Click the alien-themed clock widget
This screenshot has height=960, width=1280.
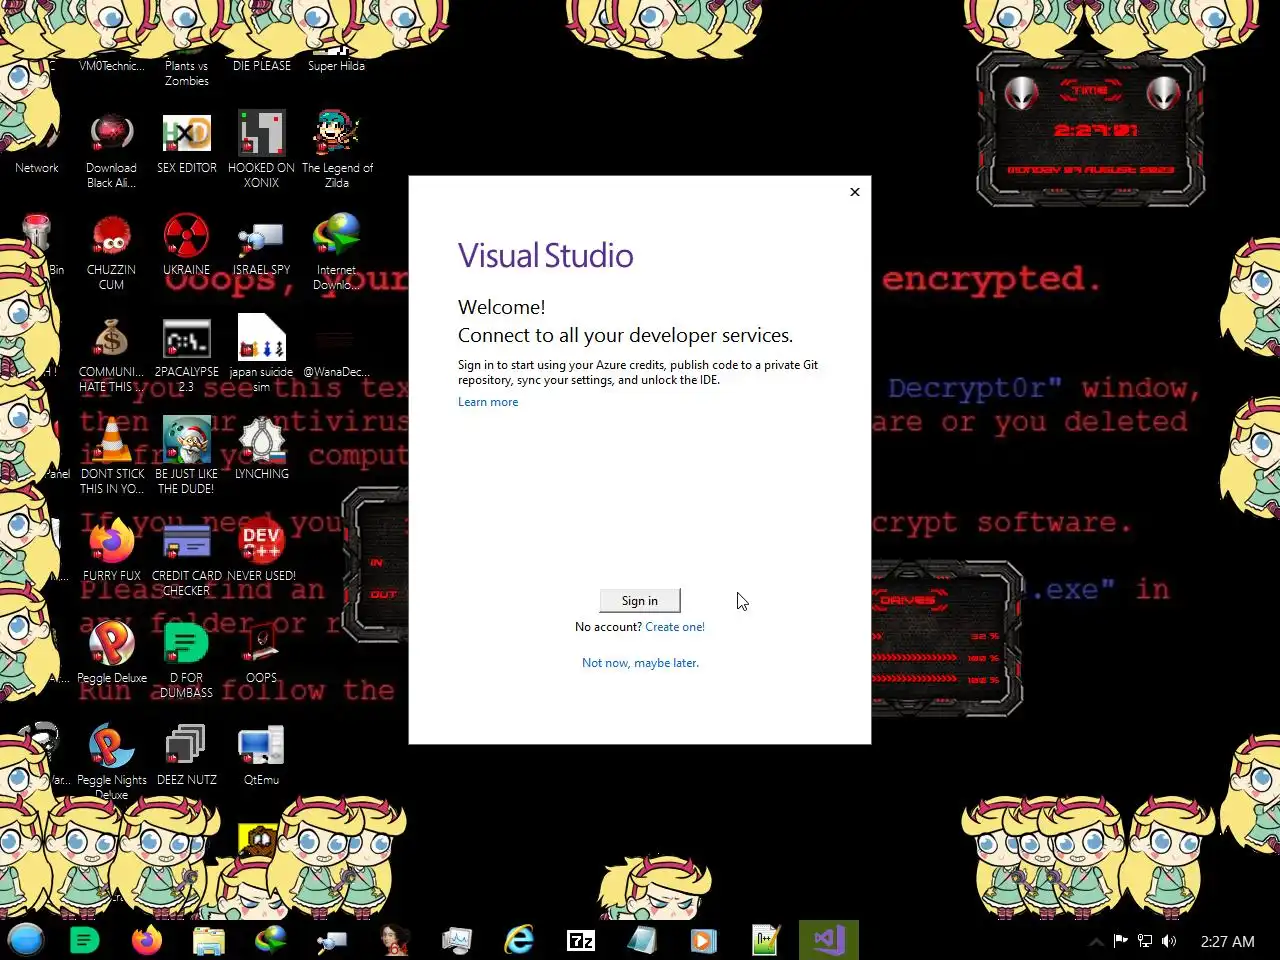pos(1091,130)
